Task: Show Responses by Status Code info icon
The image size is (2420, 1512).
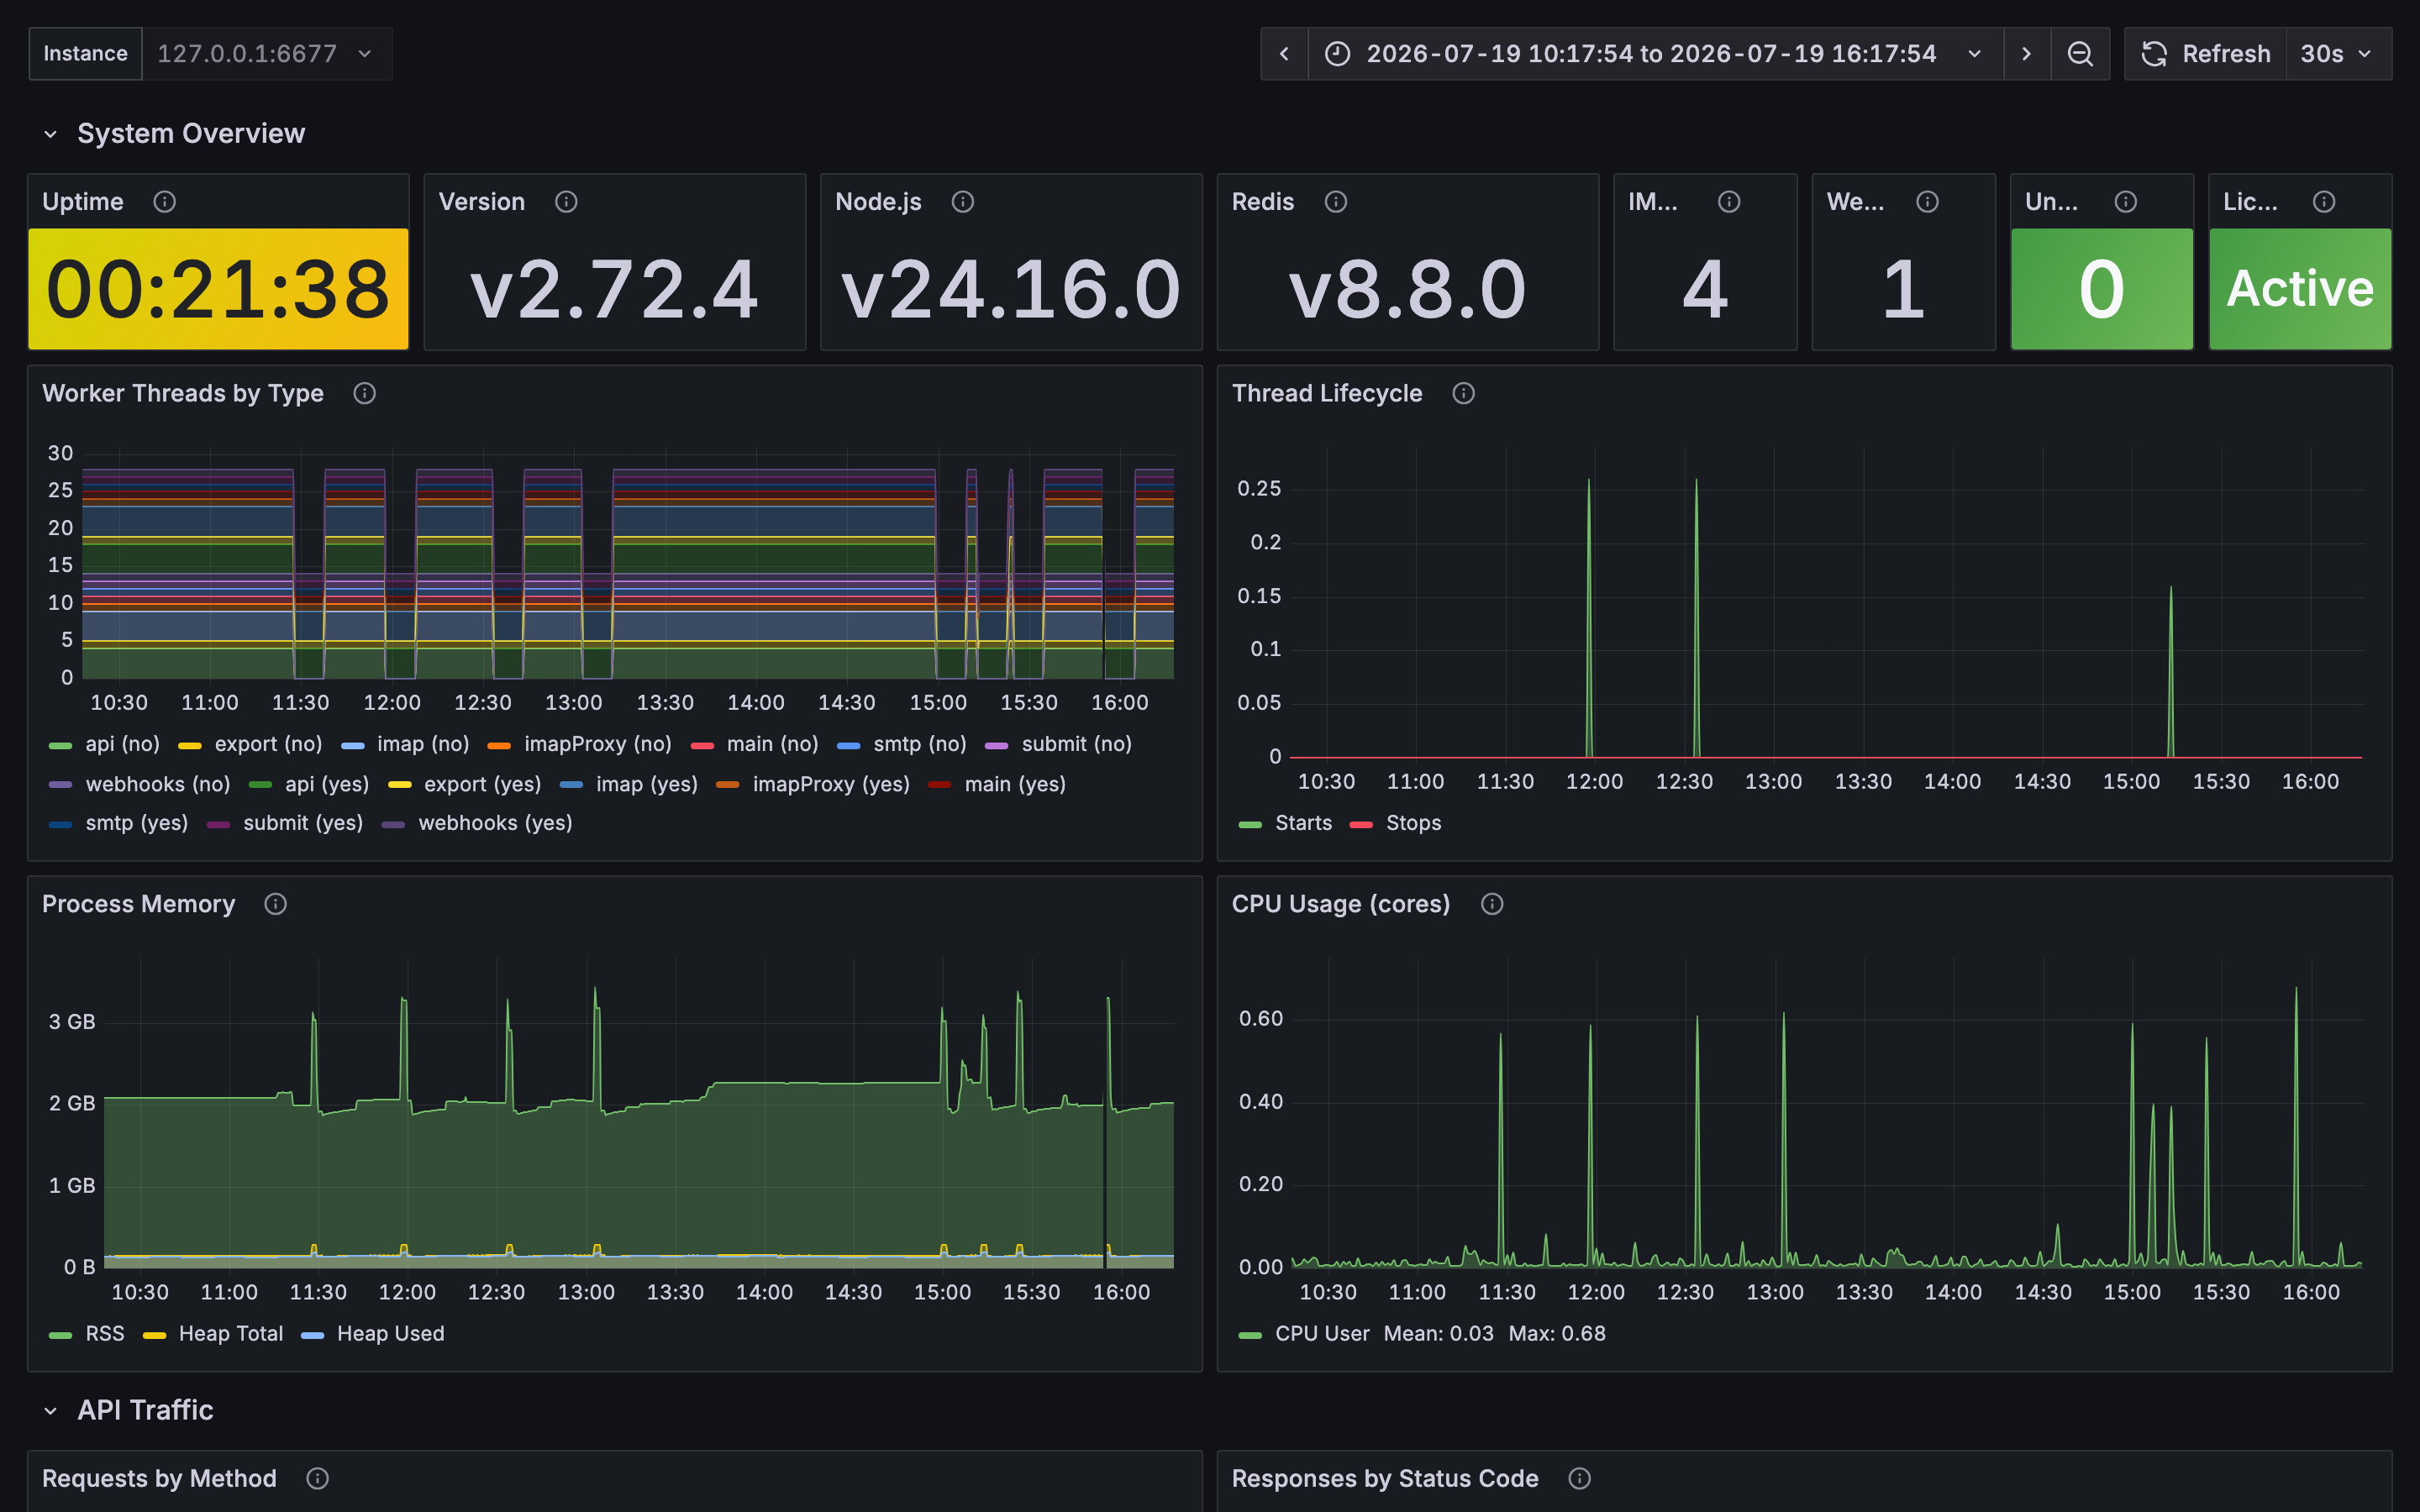Action: [x=1580, y=1478]
